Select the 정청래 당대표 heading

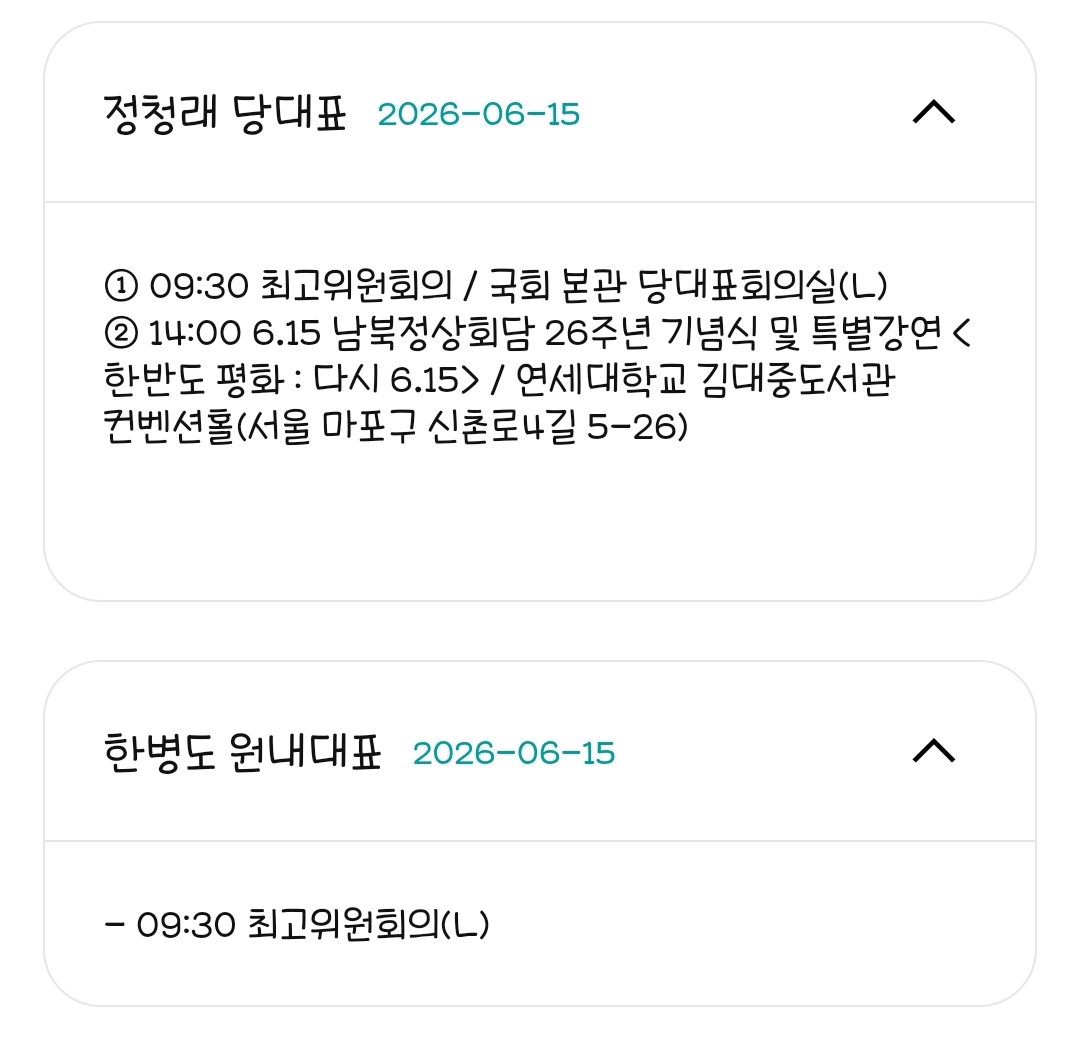[225, 113]
